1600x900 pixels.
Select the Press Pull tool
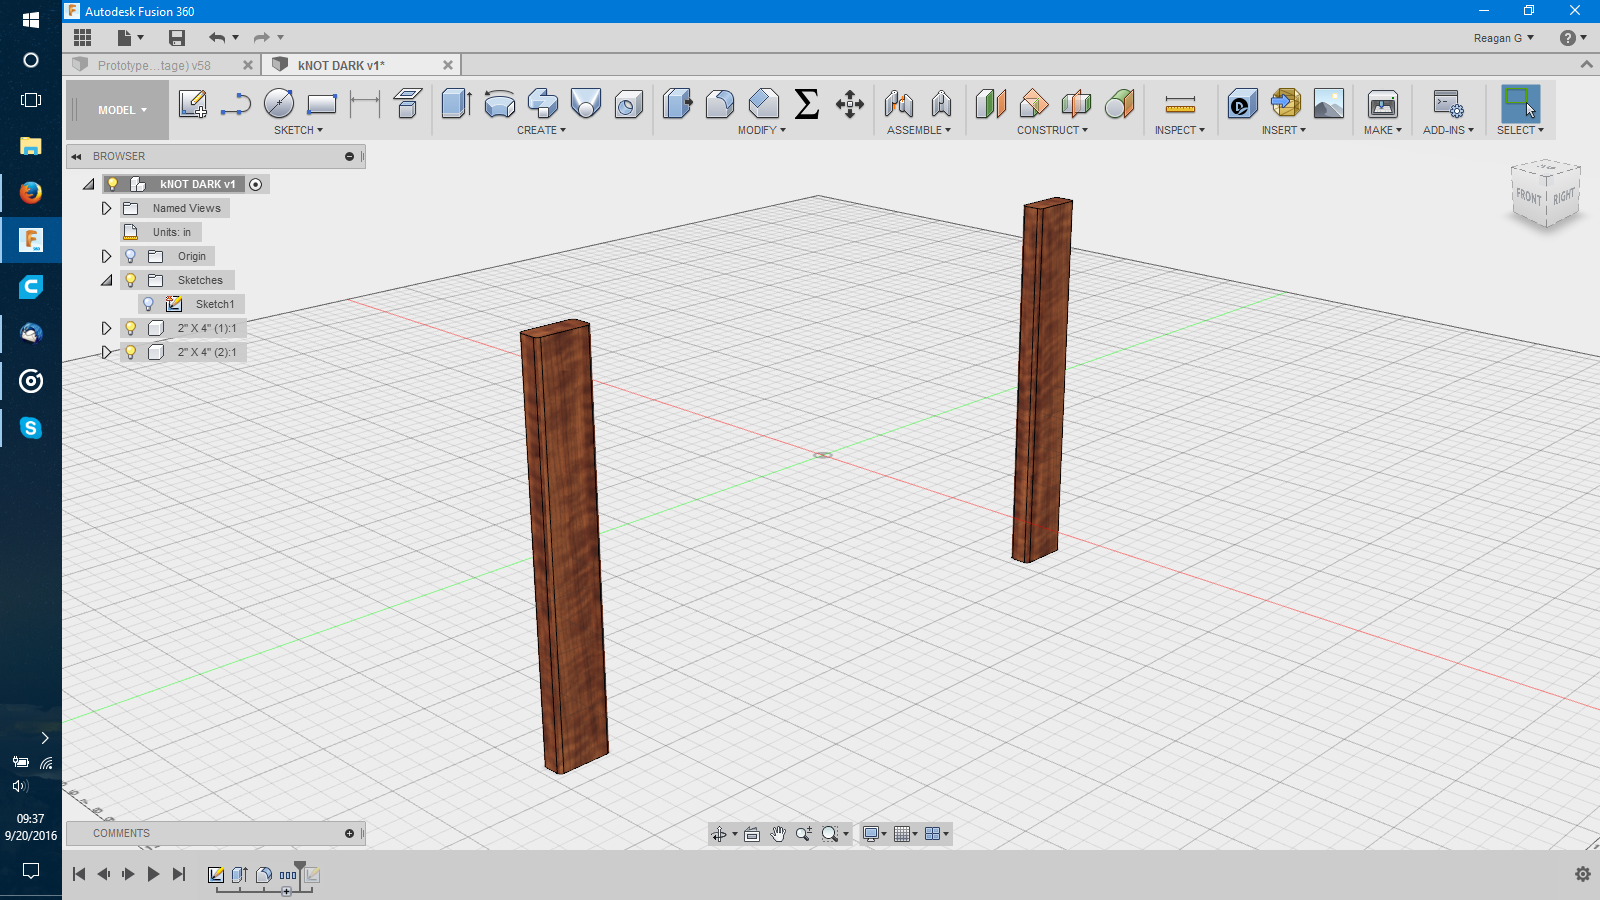tap(677, 104)
